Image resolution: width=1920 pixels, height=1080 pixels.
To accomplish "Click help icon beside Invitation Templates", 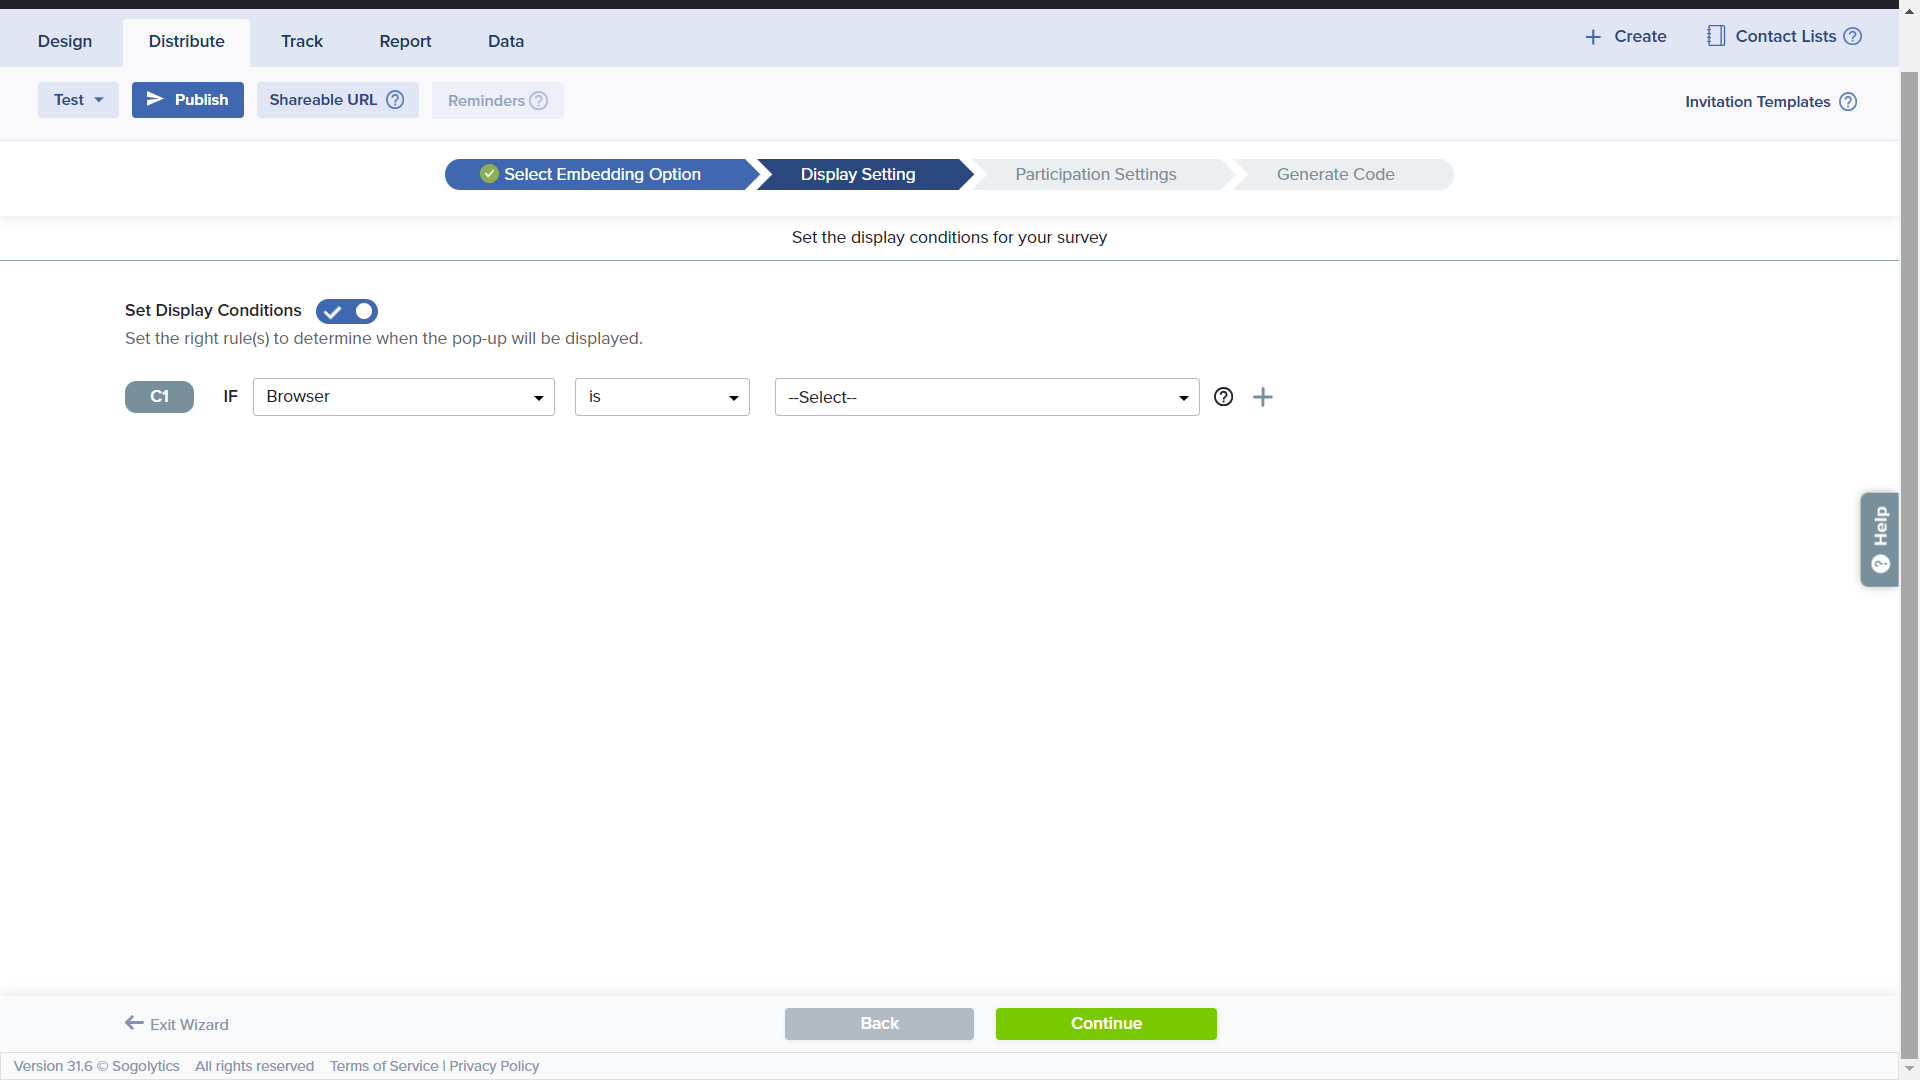I will click(1848, 102).
